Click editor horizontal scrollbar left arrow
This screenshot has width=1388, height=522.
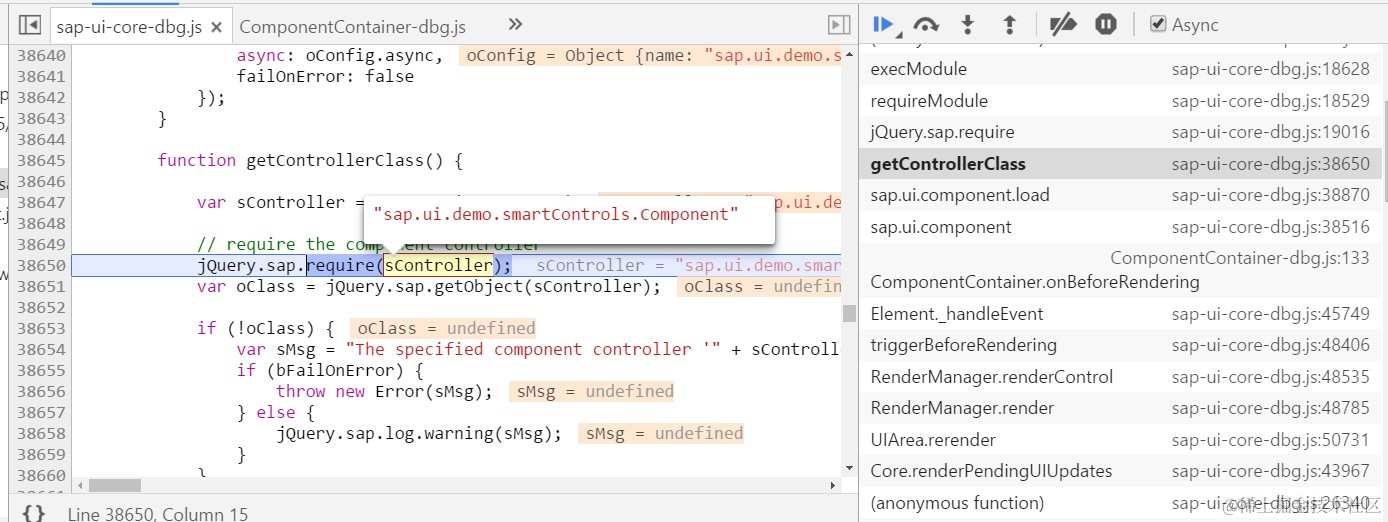pyautogui.click(x=79, y=485)
